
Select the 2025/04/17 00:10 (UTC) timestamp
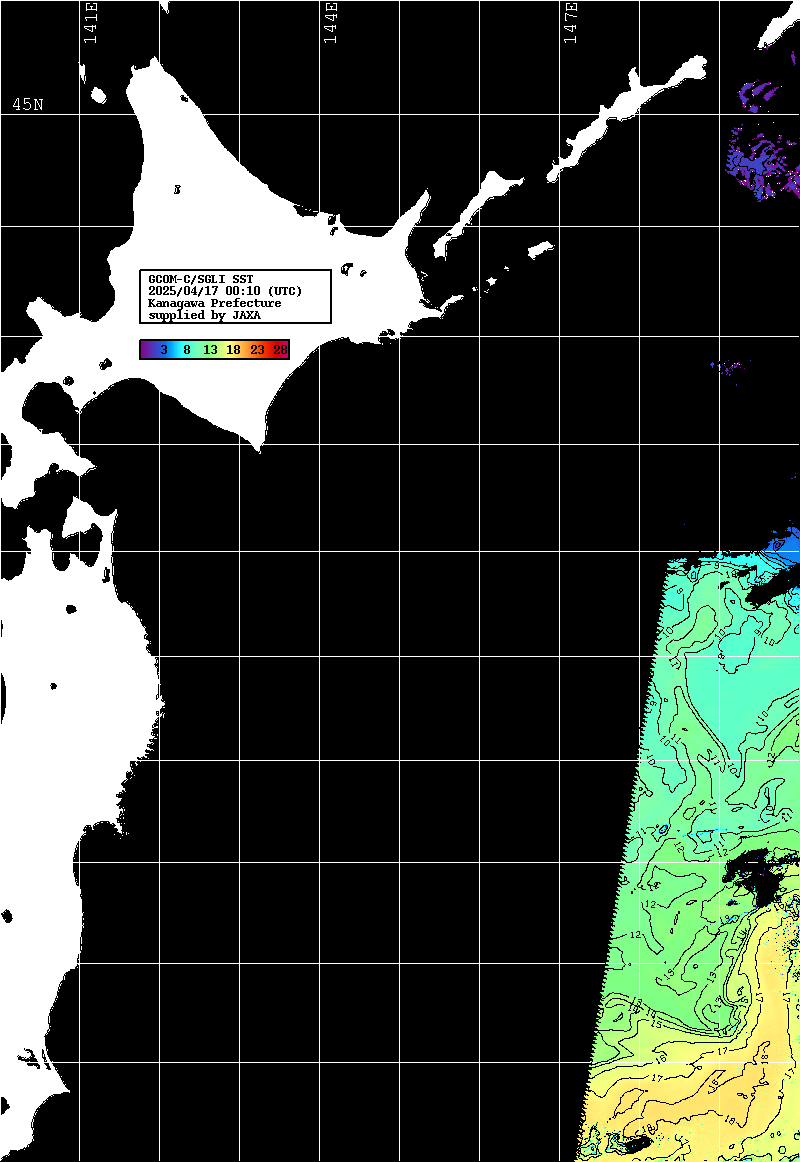(225, 291)
